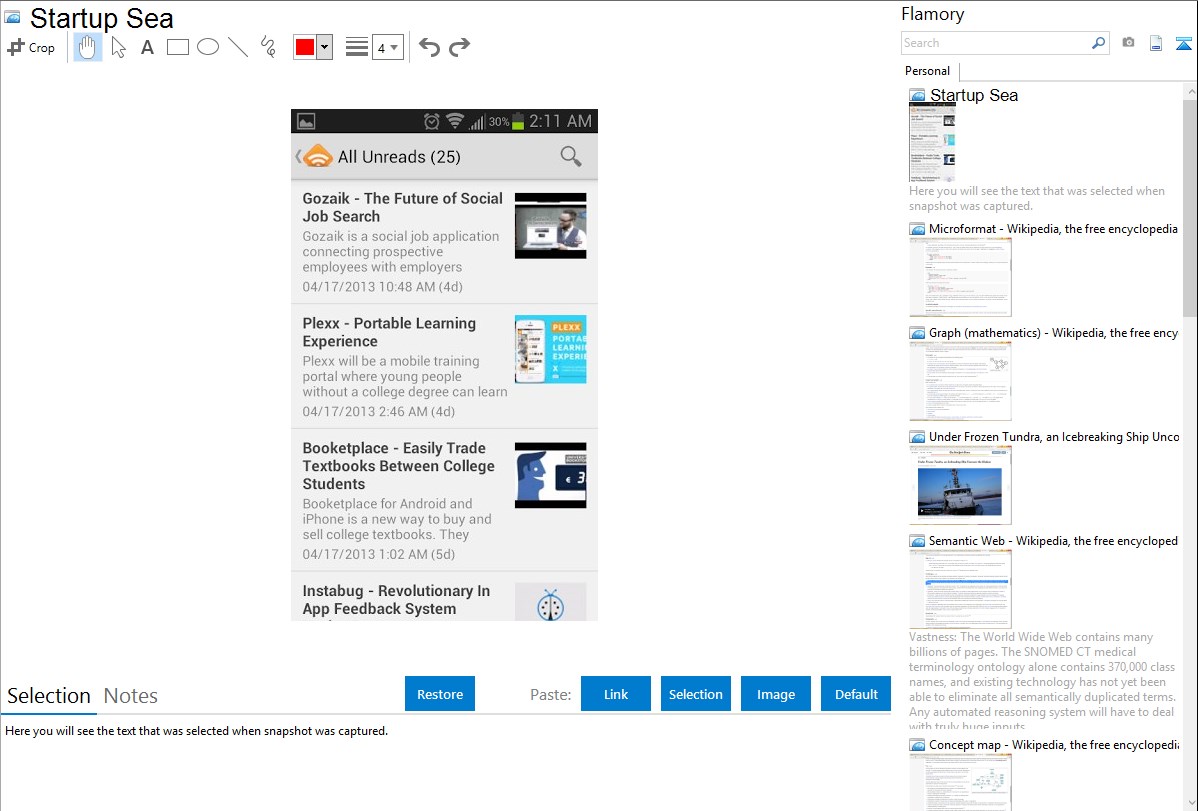Image resolution: width=1198 pixels, height=811 pixels.
Task: Click the Booketplace article thumbnail
Action: [x=550, y=475]
